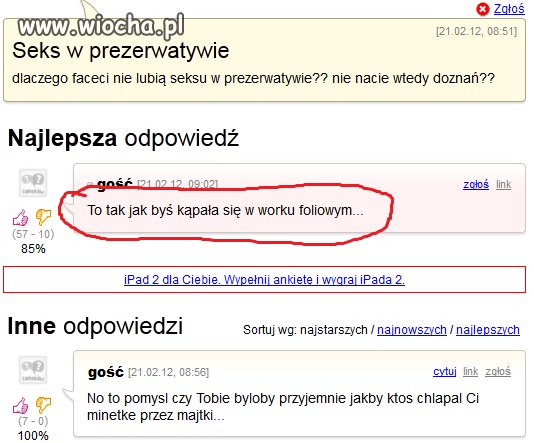
Task: Click the question title Seks w prezerwatywie
Action: (121, 50)
